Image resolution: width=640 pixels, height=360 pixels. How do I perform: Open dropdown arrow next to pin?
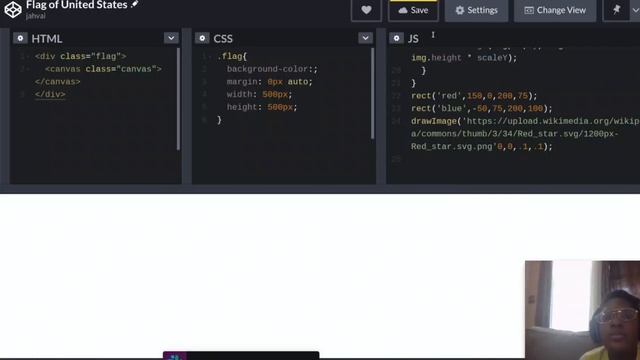click(635, 10)
